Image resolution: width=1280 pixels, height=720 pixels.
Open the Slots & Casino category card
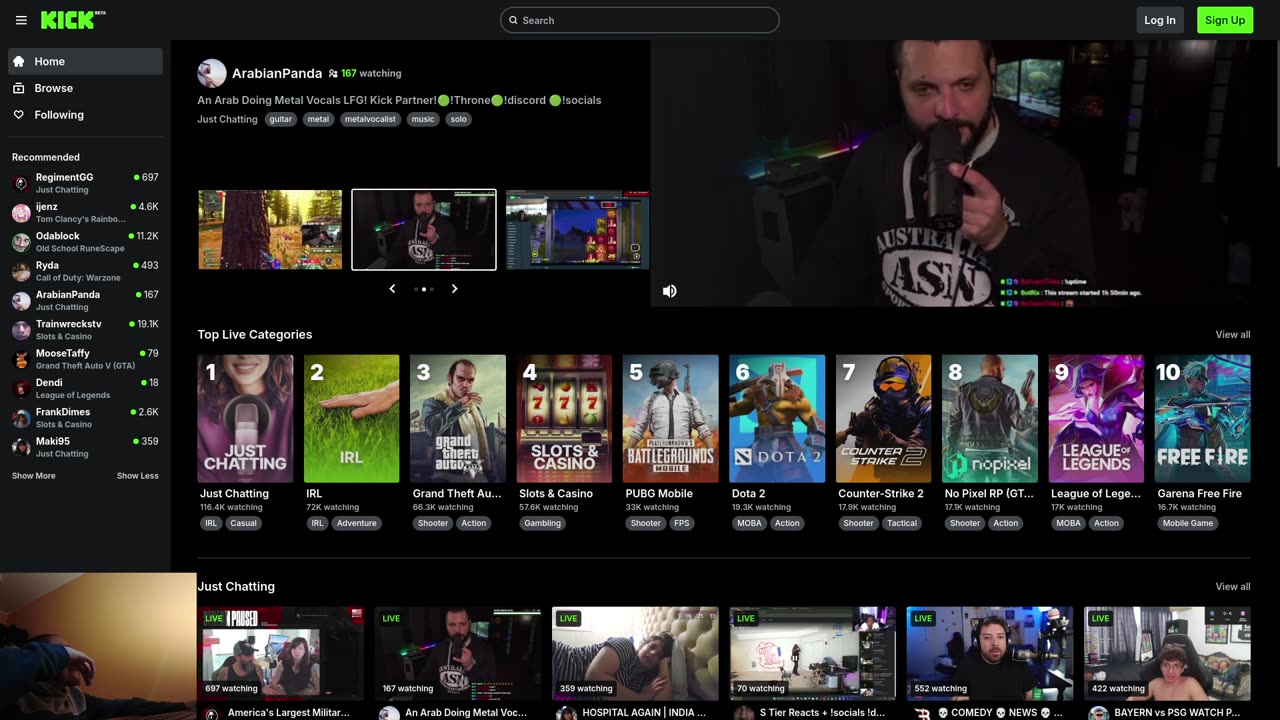564,419
